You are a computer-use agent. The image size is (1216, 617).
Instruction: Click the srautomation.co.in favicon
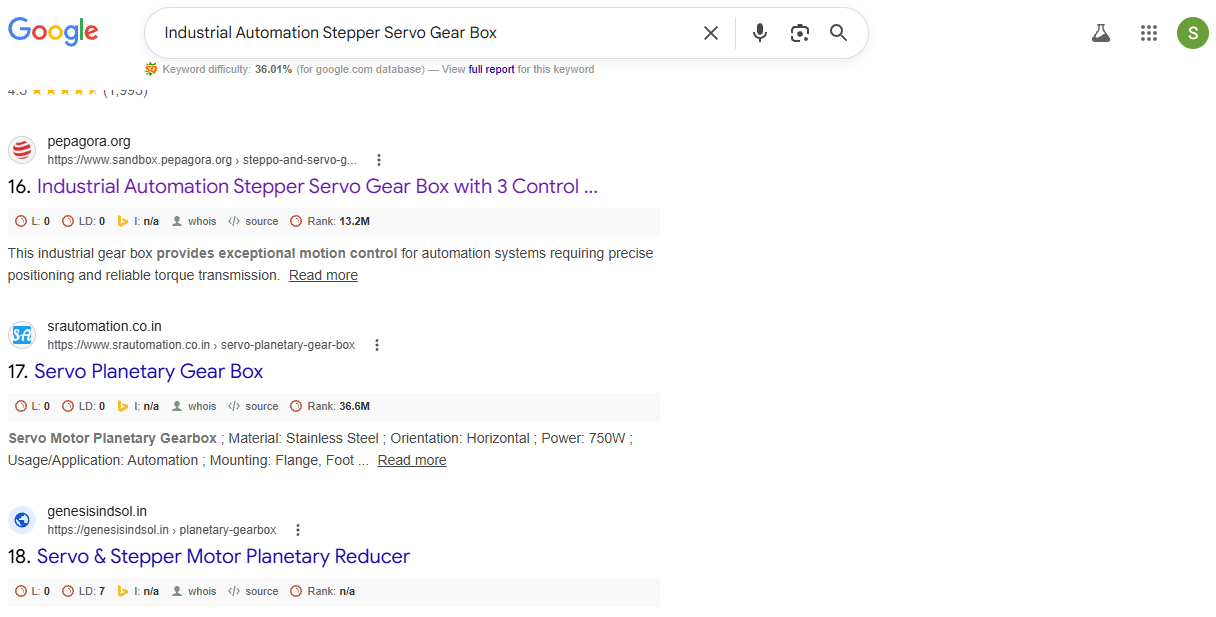click(x=22, y=335)
